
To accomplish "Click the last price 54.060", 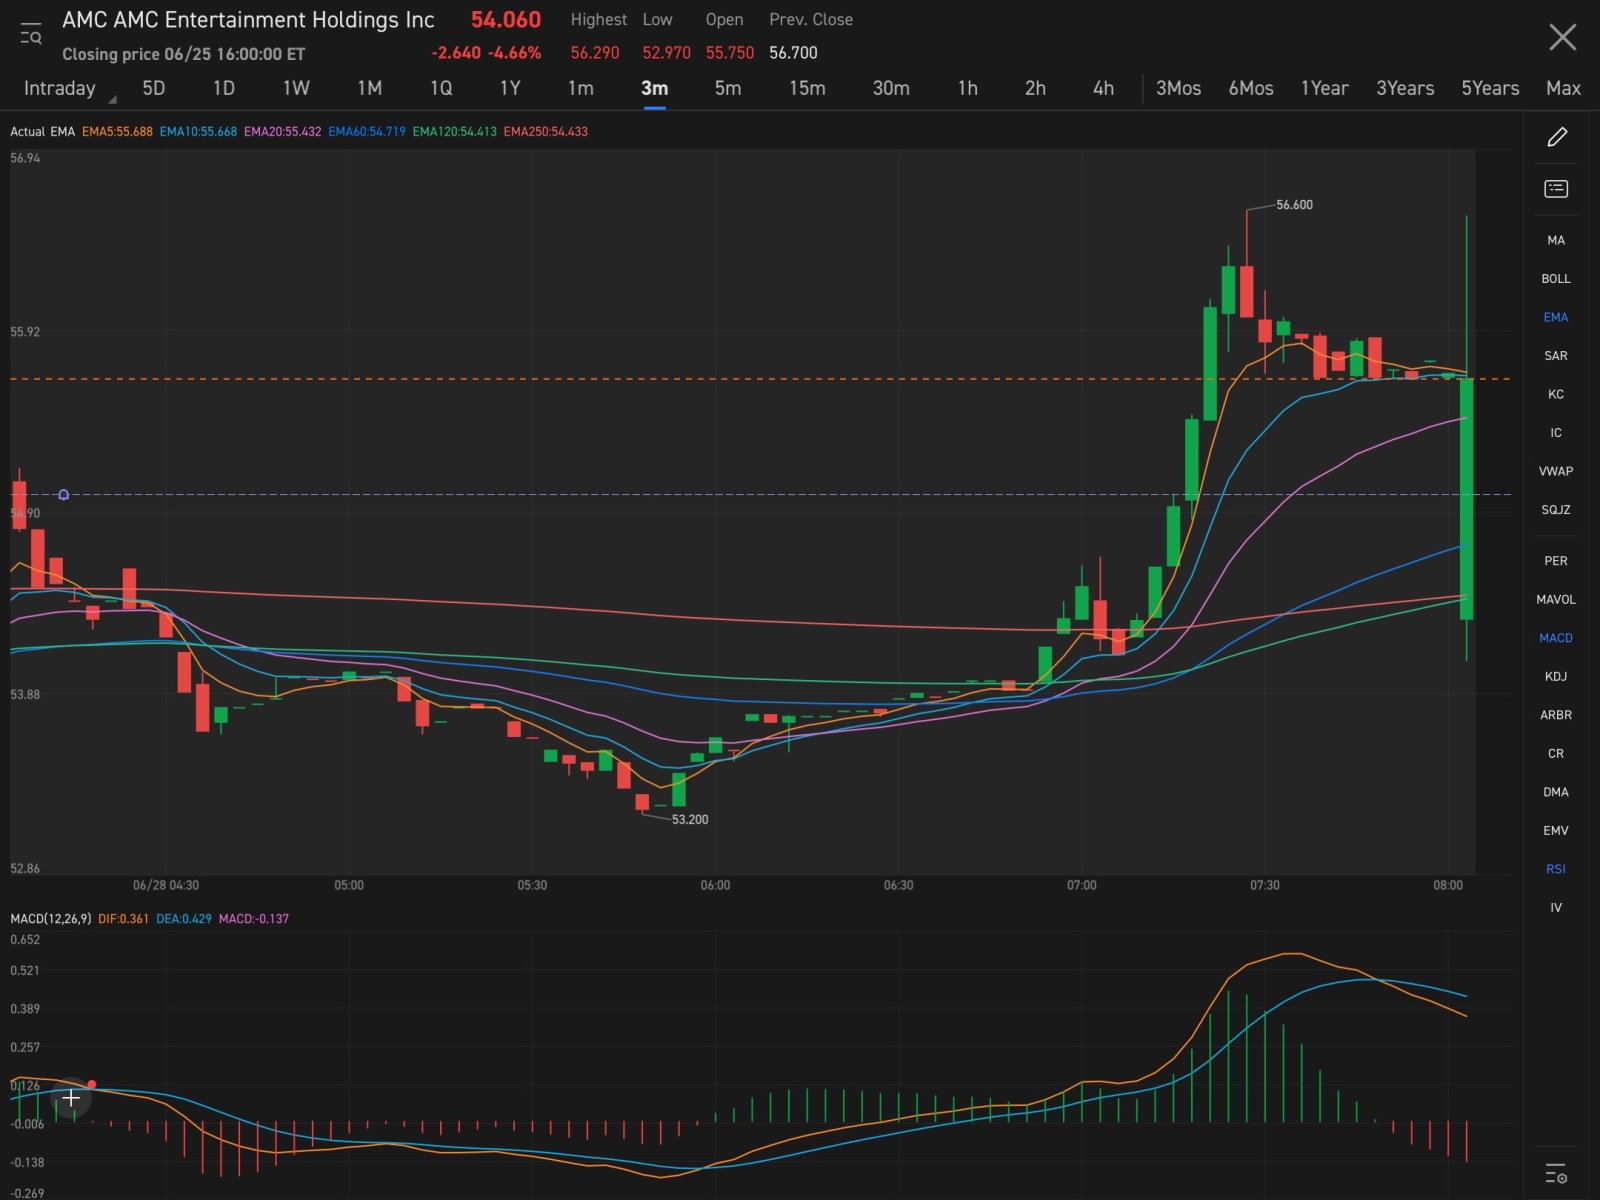I will point(506,20).
